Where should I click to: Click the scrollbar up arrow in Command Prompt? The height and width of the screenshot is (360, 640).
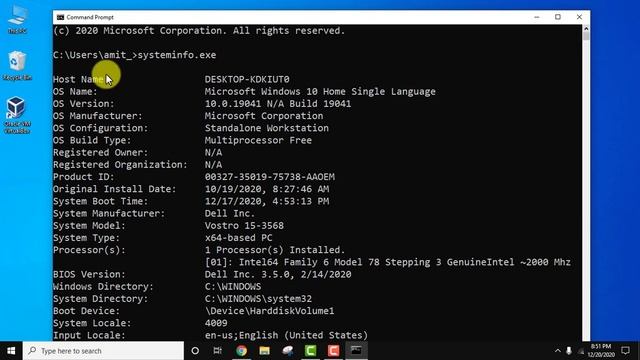(x=586, y=29)
